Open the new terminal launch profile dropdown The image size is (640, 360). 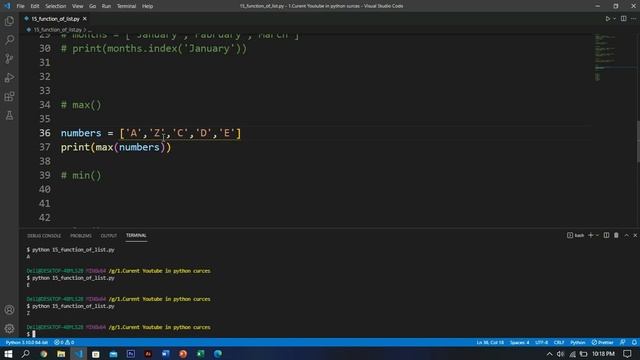[x=597, y=236]
